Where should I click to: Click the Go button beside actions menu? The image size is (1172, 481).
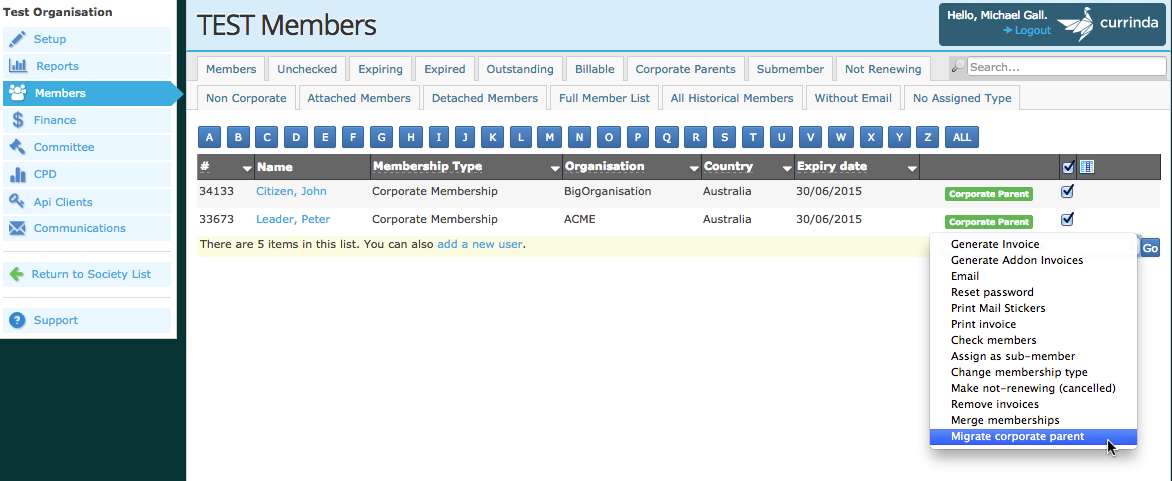click(1150, 248)
